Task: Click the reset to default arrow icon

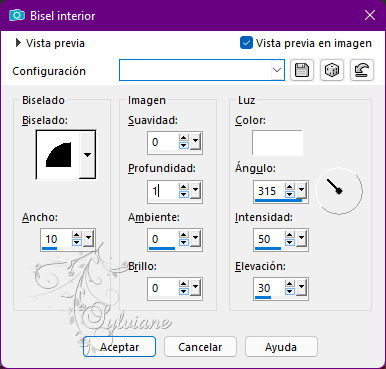Action: click(362, 70)
